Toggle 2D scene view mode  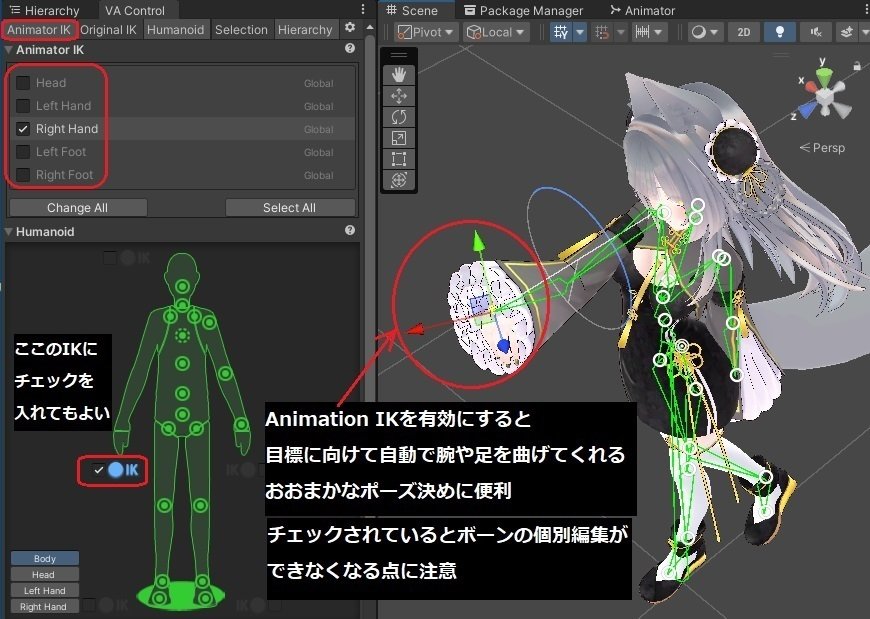point(743,32)
